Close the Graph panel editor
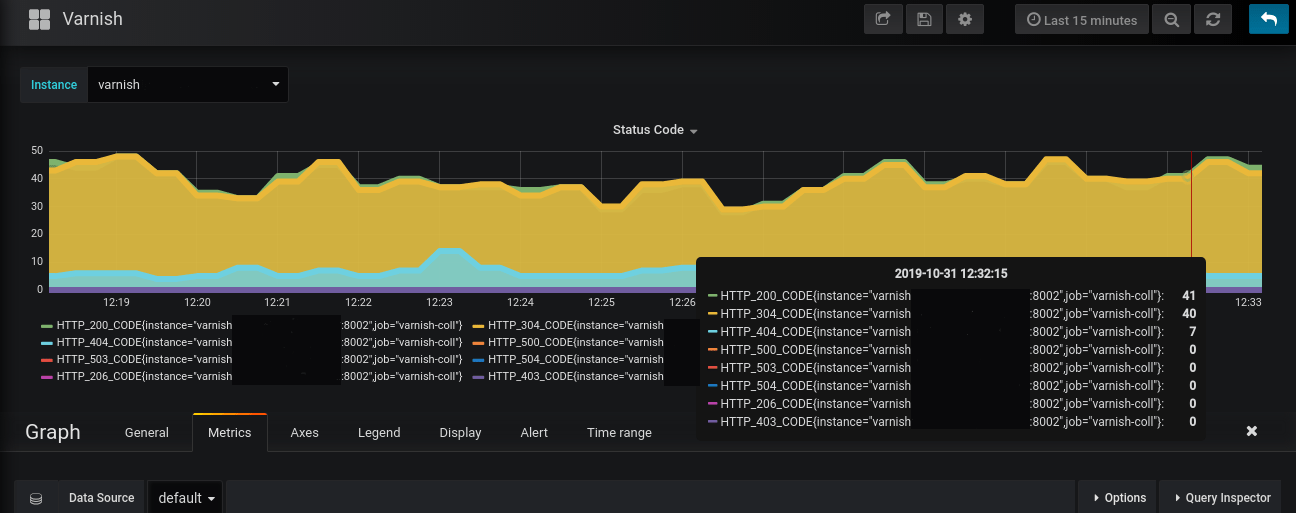This screenshot has width=1296, height=513. point(1251,431)
